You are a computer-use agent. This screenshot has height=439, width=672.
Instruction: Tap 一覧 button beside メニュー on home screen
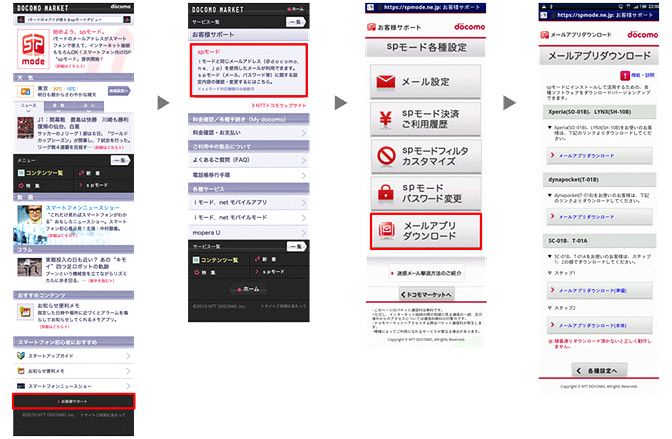tap(120, 160)
